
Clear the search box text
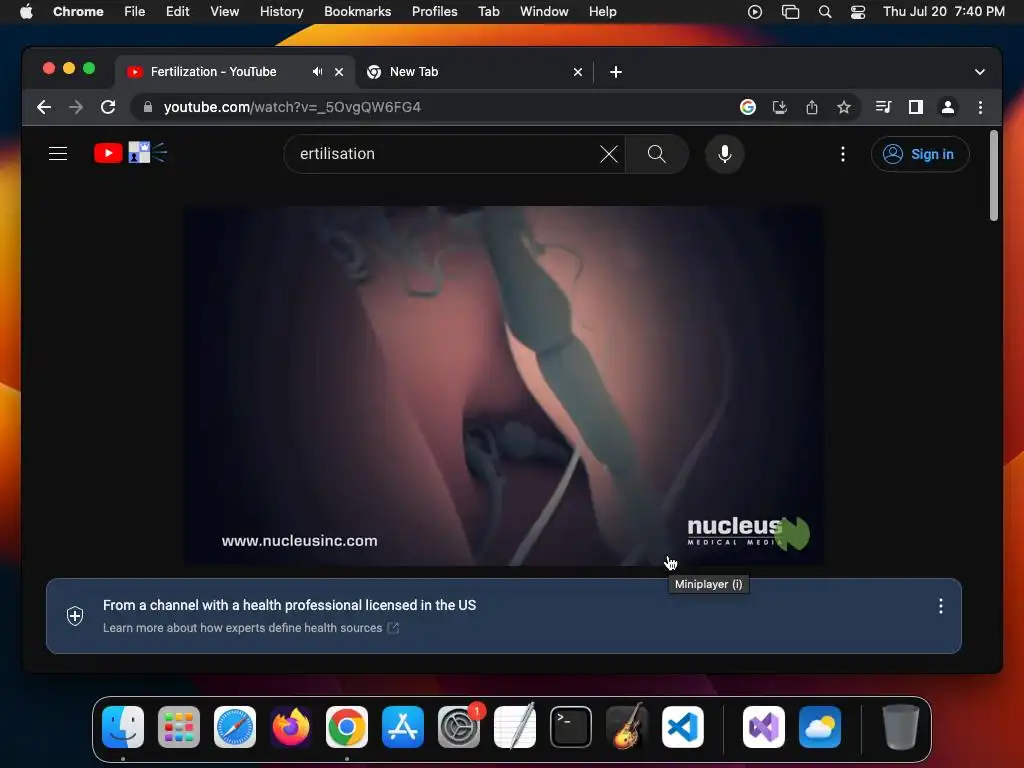pos(609,154)
